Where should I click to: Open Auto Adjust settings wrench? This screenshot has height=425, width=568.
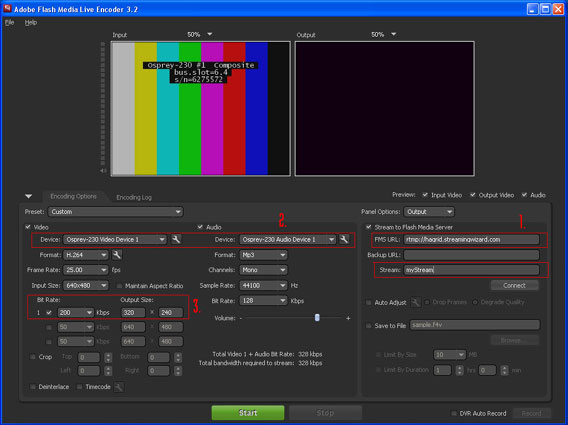415,302
